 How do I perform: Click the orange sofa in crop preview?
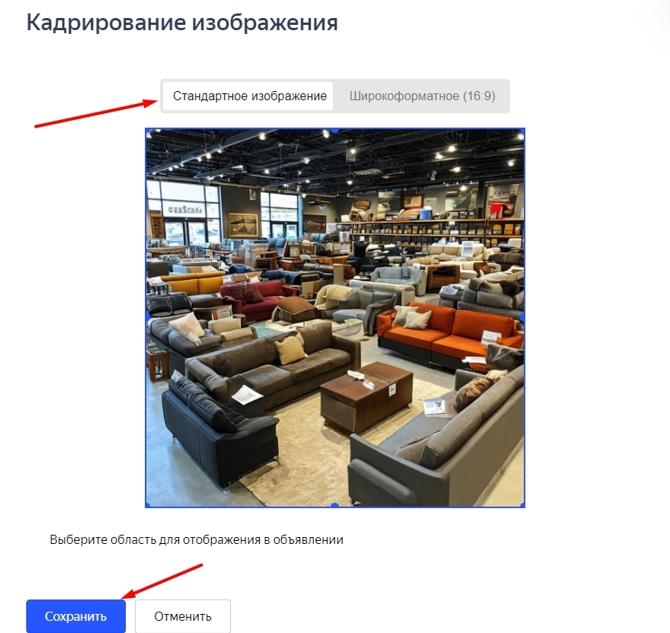click(449, 333)
